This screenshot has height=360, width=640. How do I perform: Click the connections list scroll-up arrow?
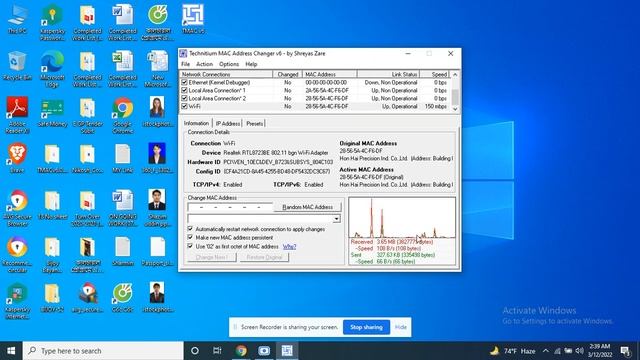(455, 75)
